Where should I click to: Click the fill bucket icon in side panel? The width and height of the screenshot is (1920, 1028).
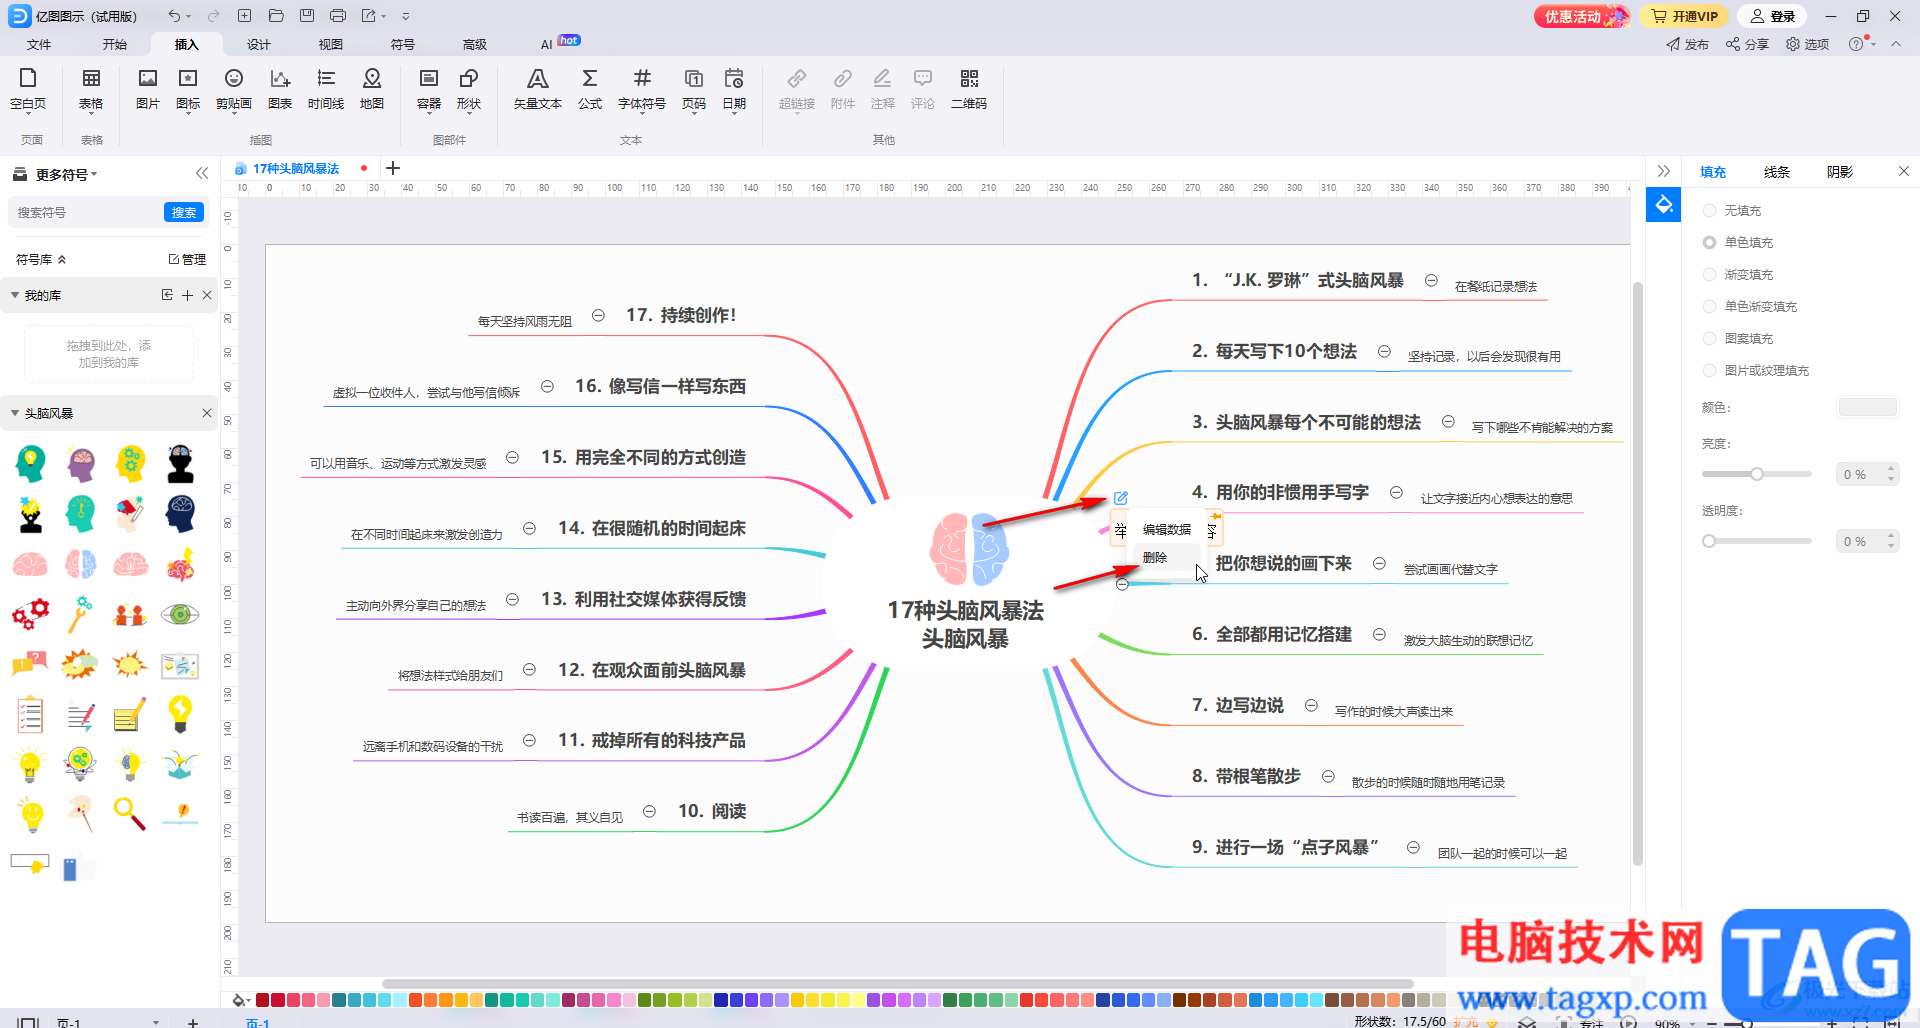1663,205
